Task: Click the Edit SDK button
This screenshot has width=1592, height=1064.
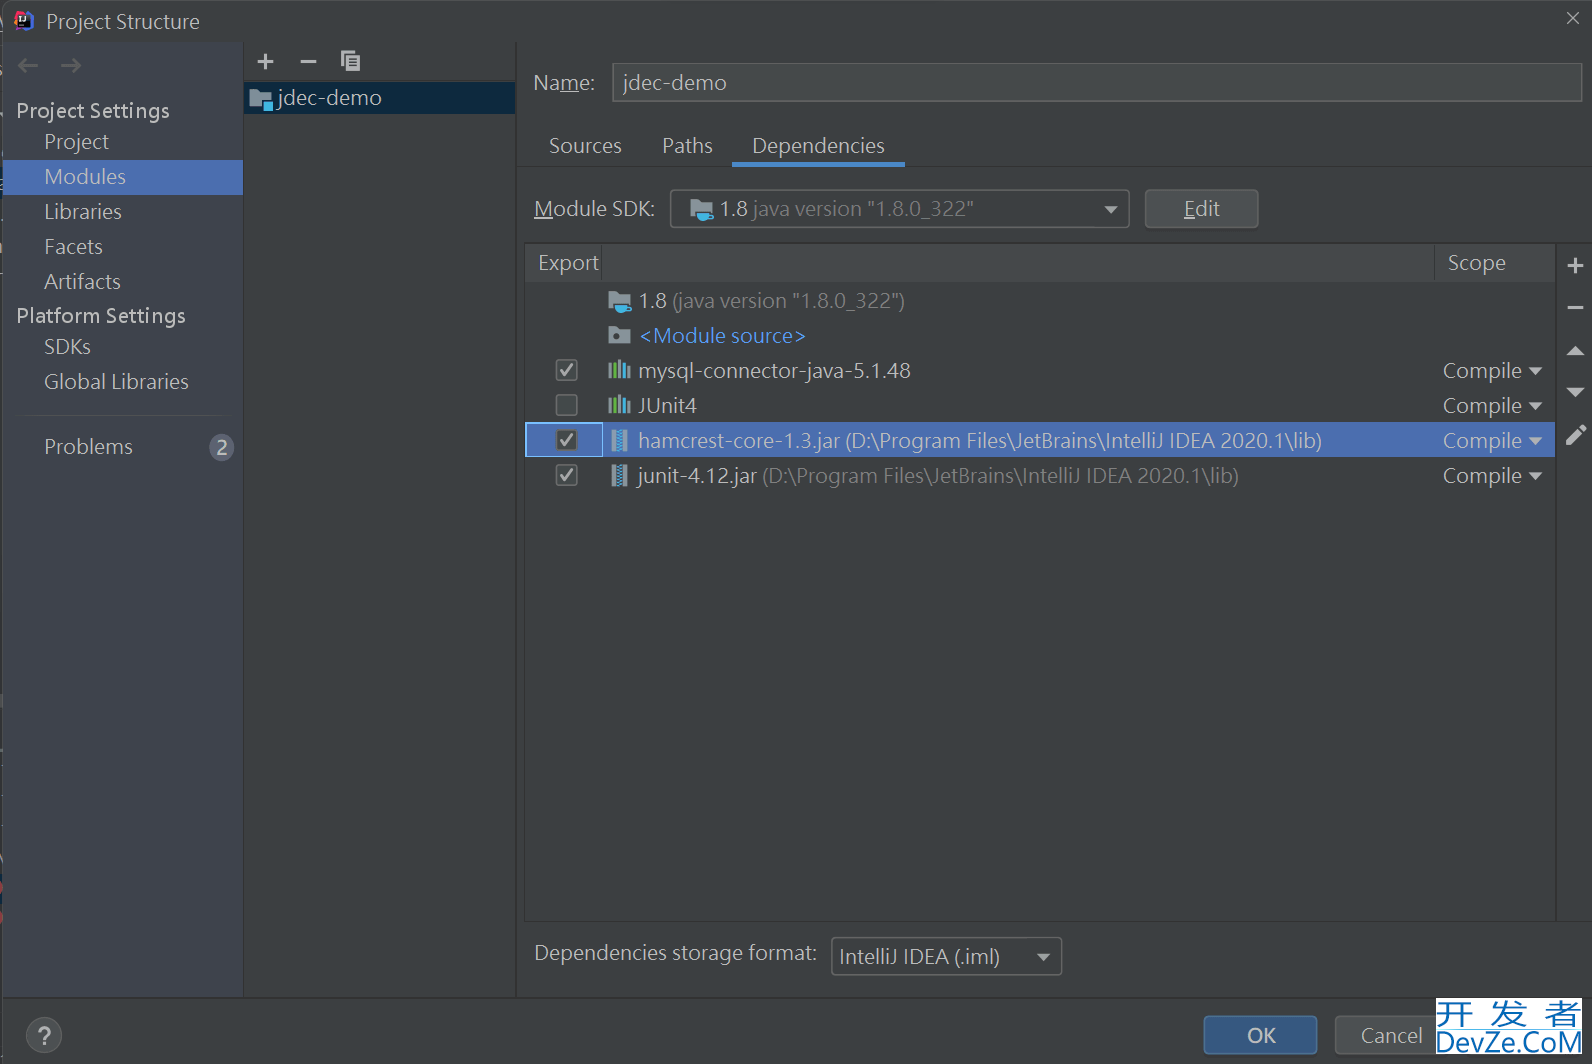Action: (1201, 209)
